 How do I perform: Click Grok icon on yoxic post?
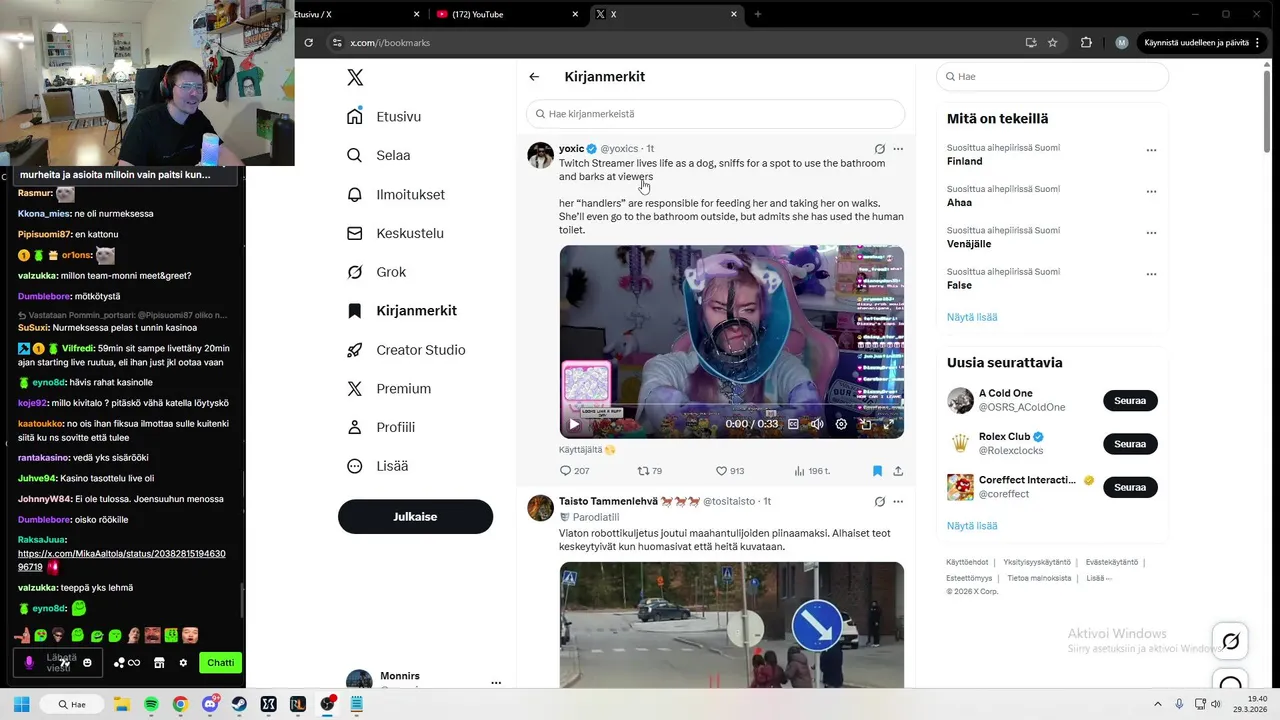tap(880, 149)
